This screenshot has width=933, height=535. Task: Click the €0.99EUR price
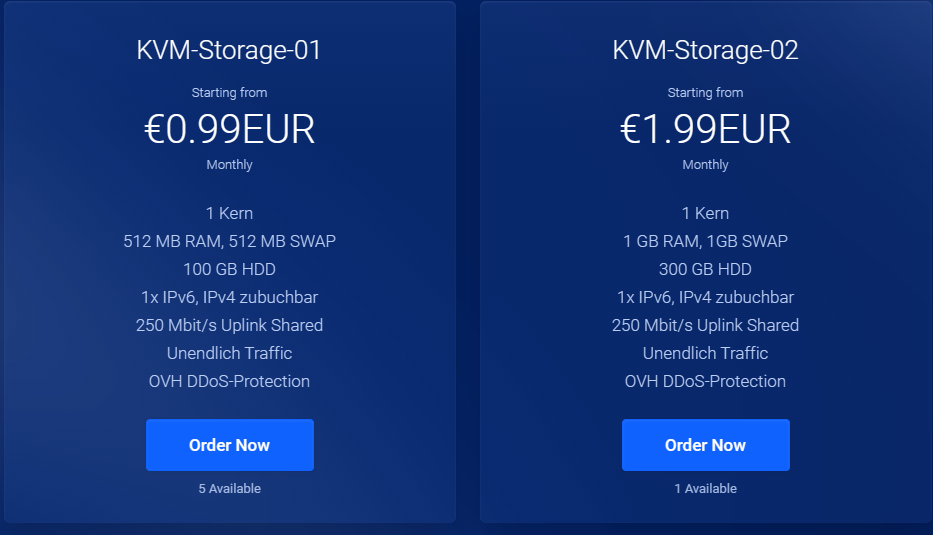229,129
